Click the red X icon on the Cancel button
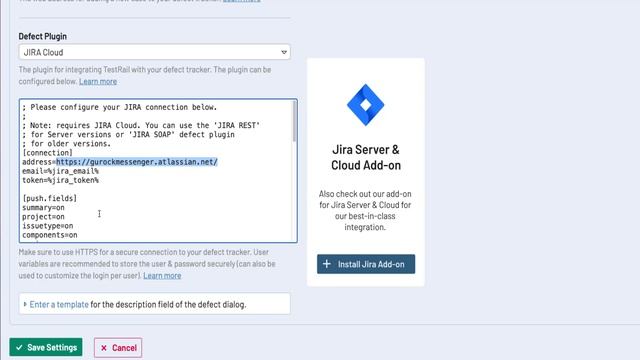Image resolution: width=640 pixels, height=360 pixels. 104,348
